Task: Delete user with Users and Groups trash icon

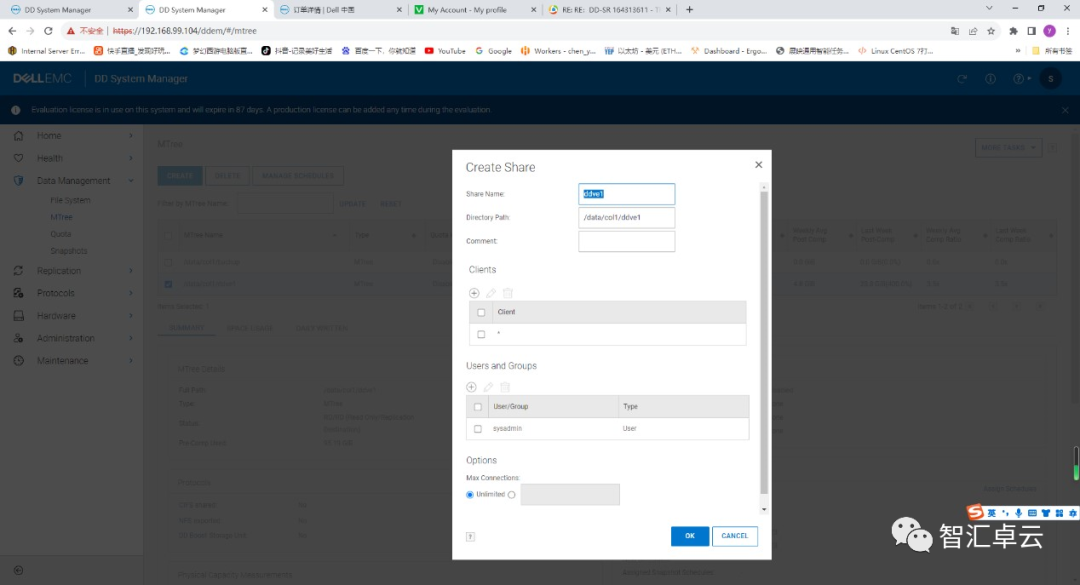Action: [505, 387]
